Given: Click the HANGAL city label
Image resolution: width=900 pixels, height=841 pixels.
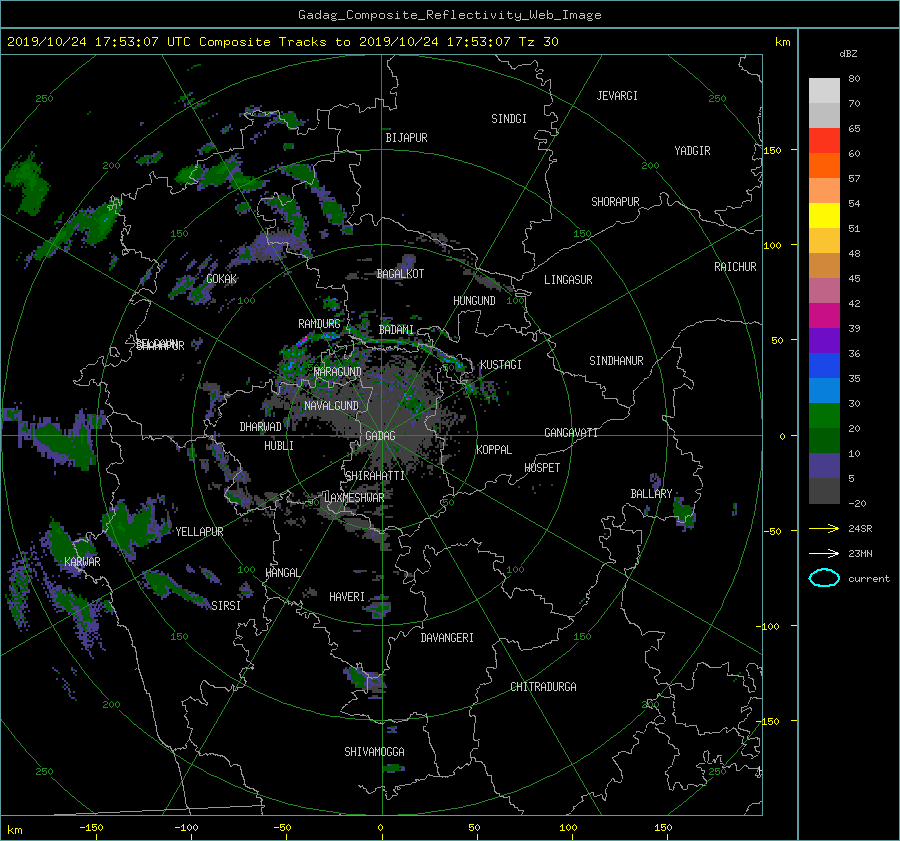Looking at the screenshot, I should 282,573.
